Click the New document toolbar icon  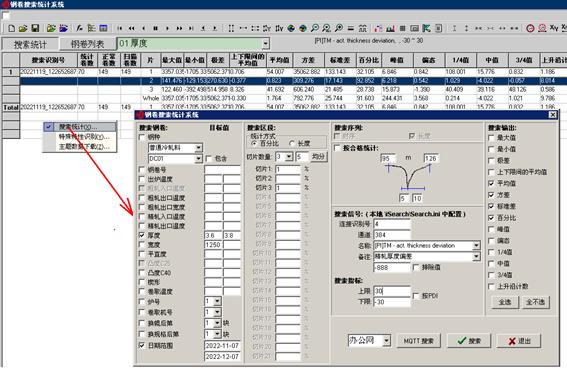pos(11,28)
